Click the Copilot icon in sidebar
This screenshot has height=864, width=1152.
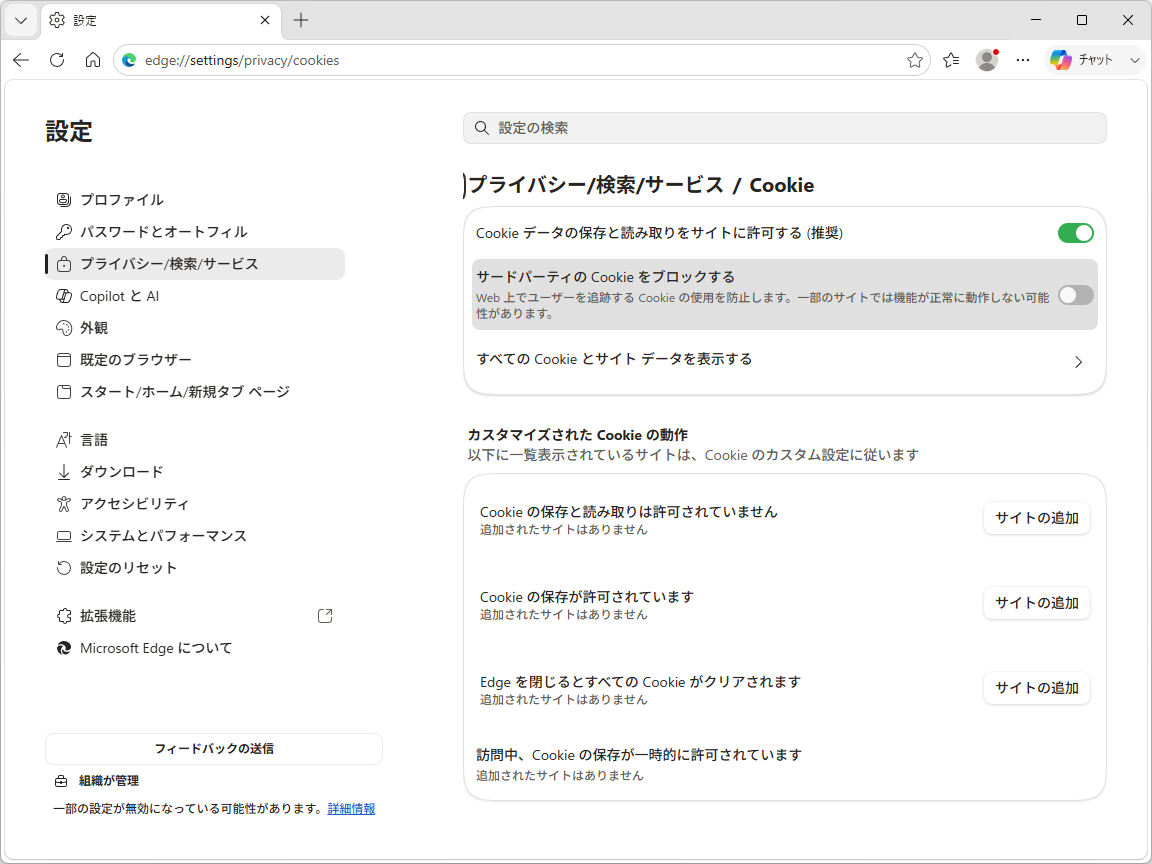[64, 296]
